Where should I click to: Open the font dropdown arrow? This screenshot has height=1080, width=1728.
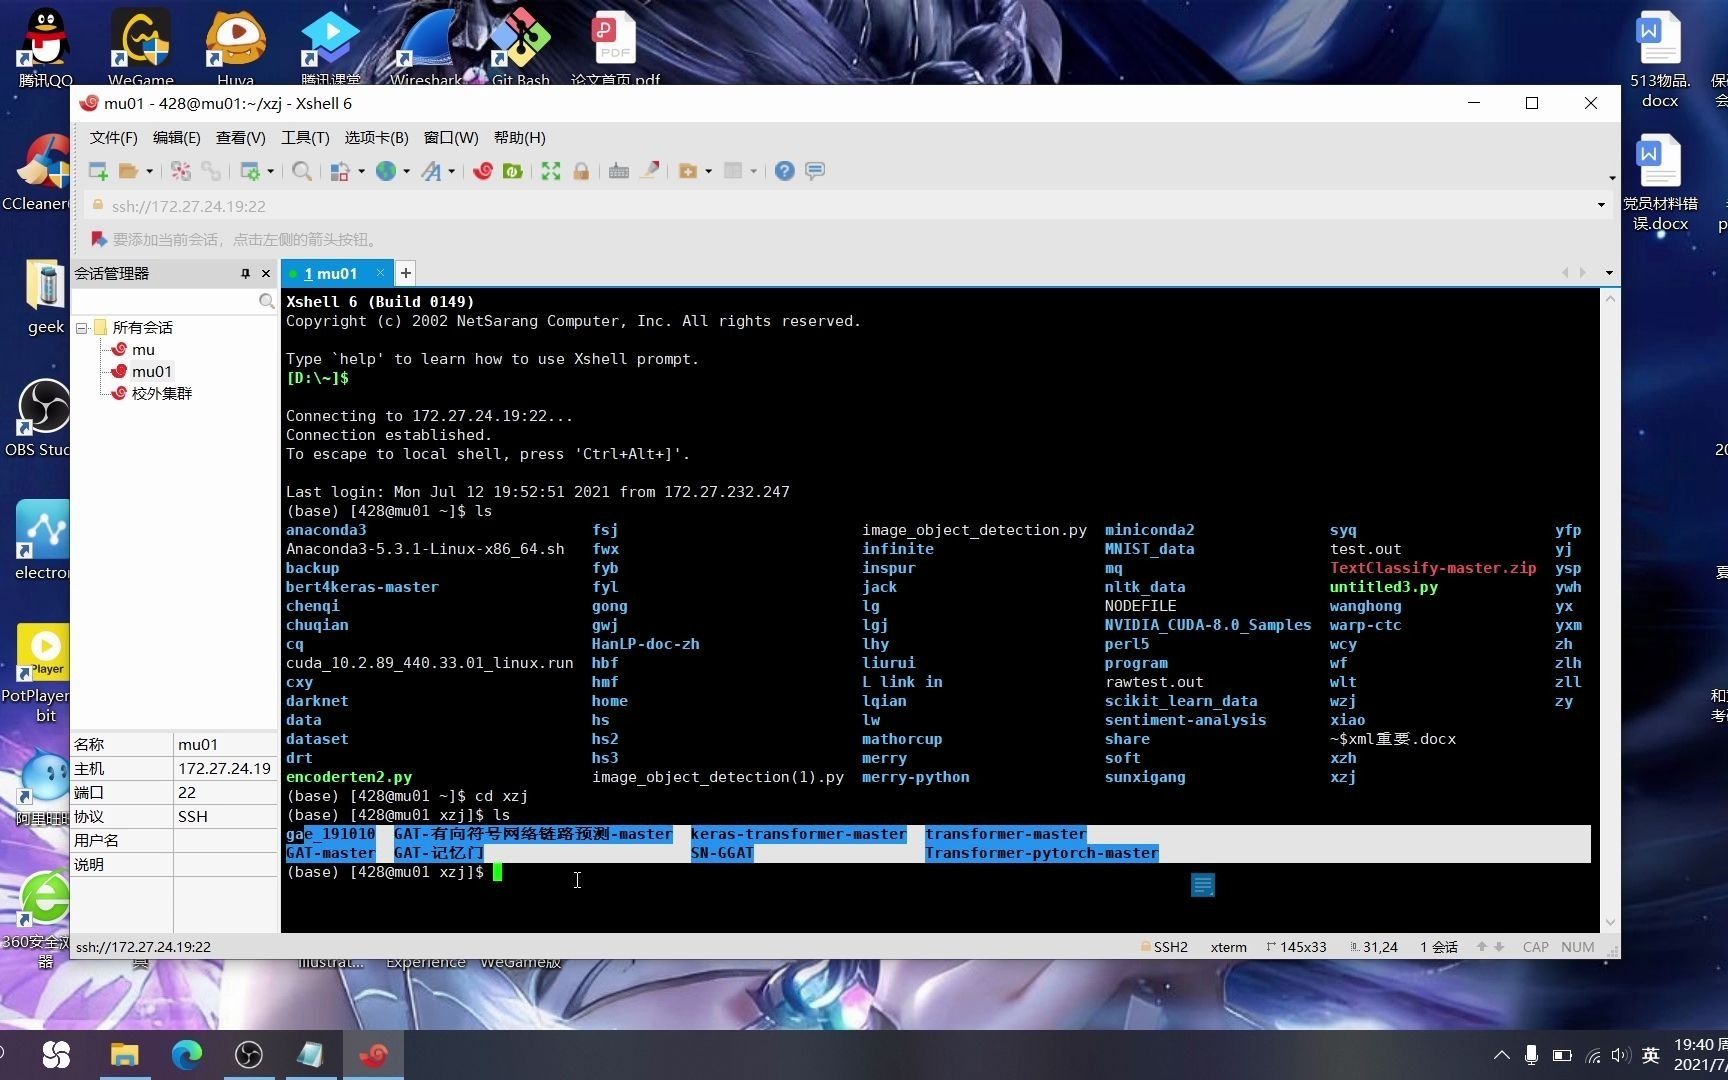(451, 172)
